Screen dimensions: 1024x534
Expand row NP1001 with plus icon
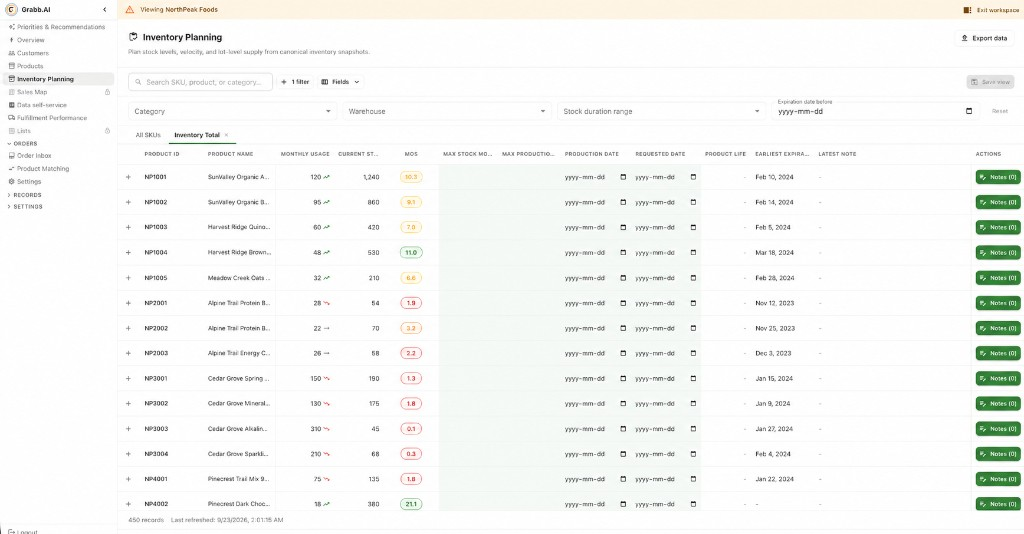point(128,177)
